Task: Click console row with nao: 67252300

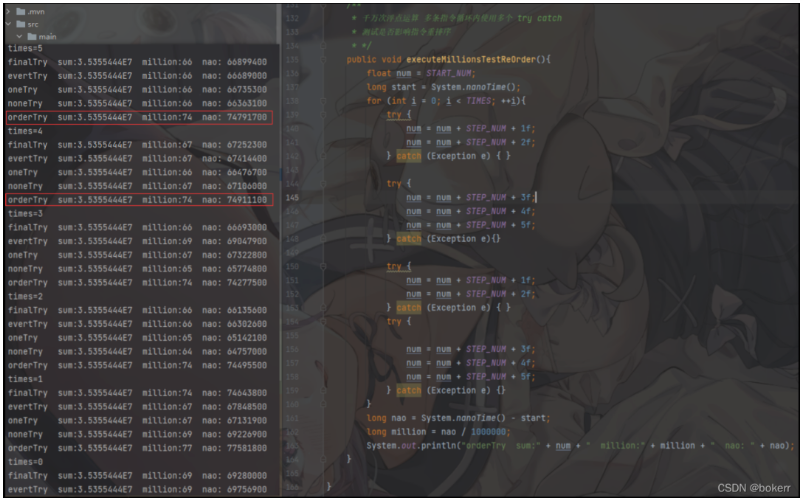Action: tap(137, 145)
